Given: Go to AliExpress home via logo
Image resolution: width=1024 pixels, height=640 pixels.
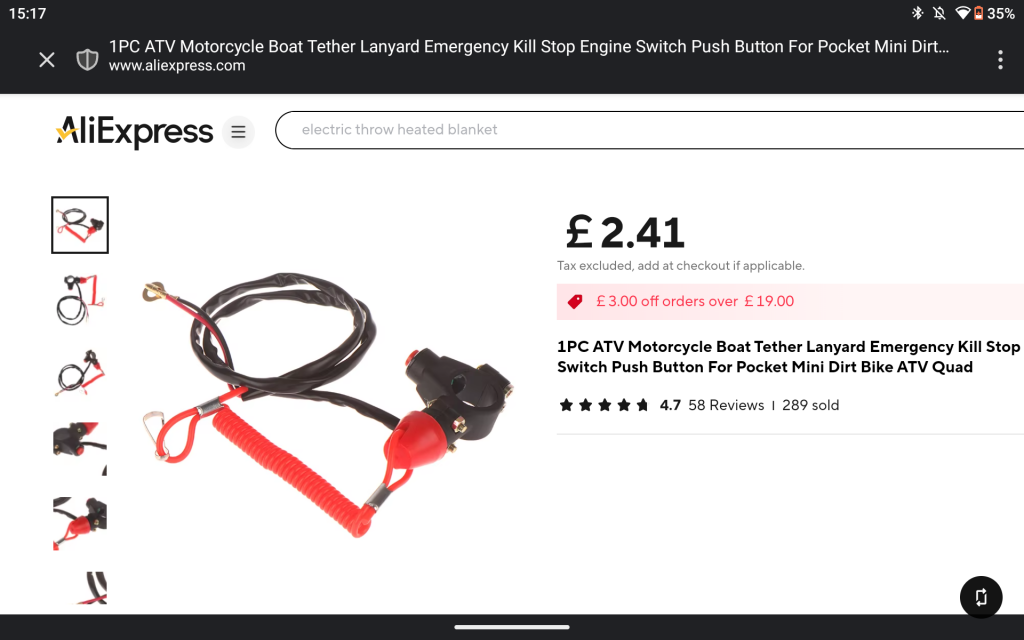Looking at the screenshot, I should point(135,132).
